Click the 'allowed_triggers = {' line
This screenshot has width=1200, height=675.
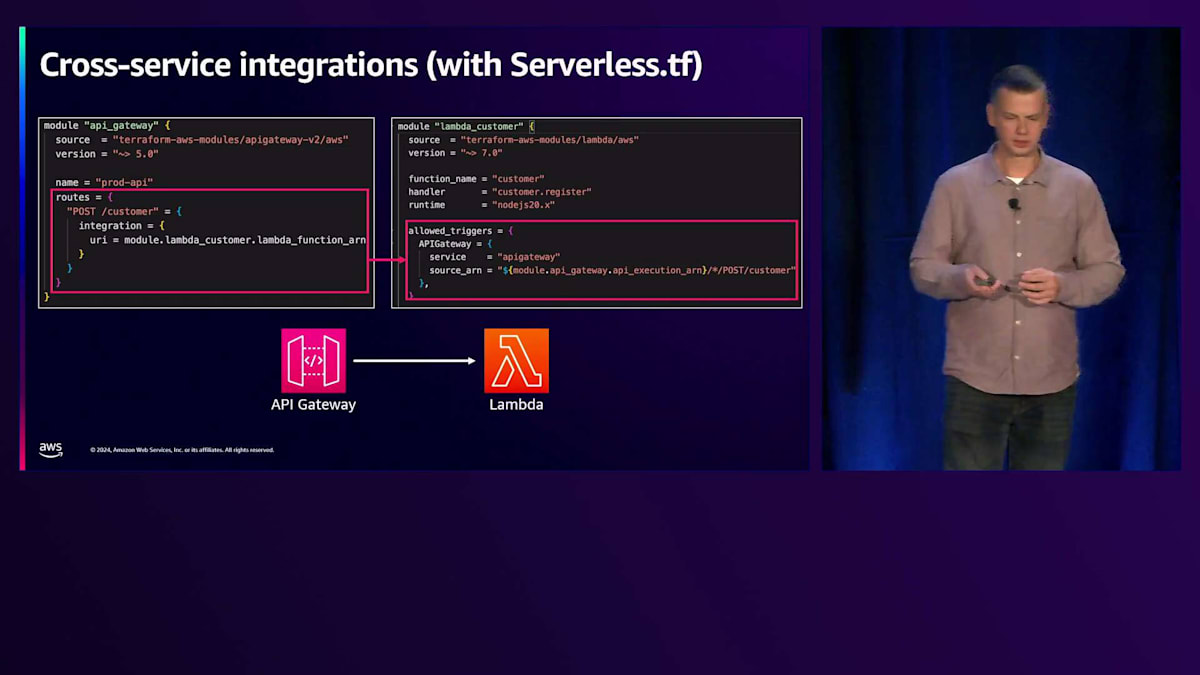point(461,231)
